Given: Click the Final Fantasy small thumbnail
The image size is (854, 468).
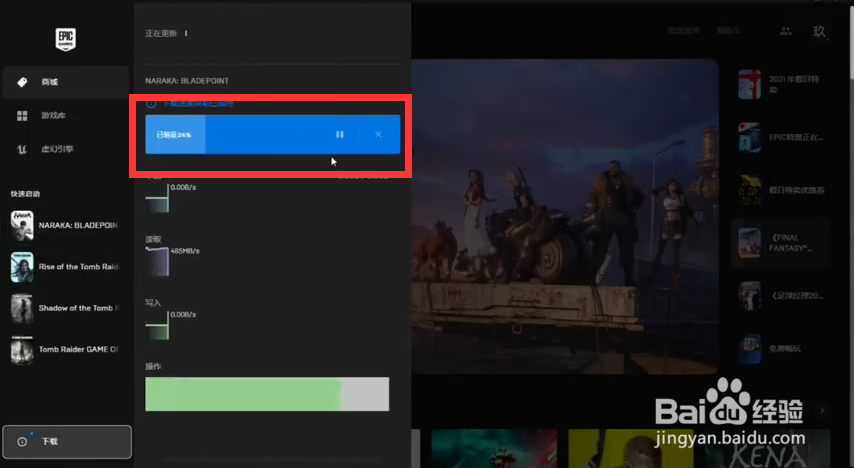Looking at the screenshot, I should point(749,243).
